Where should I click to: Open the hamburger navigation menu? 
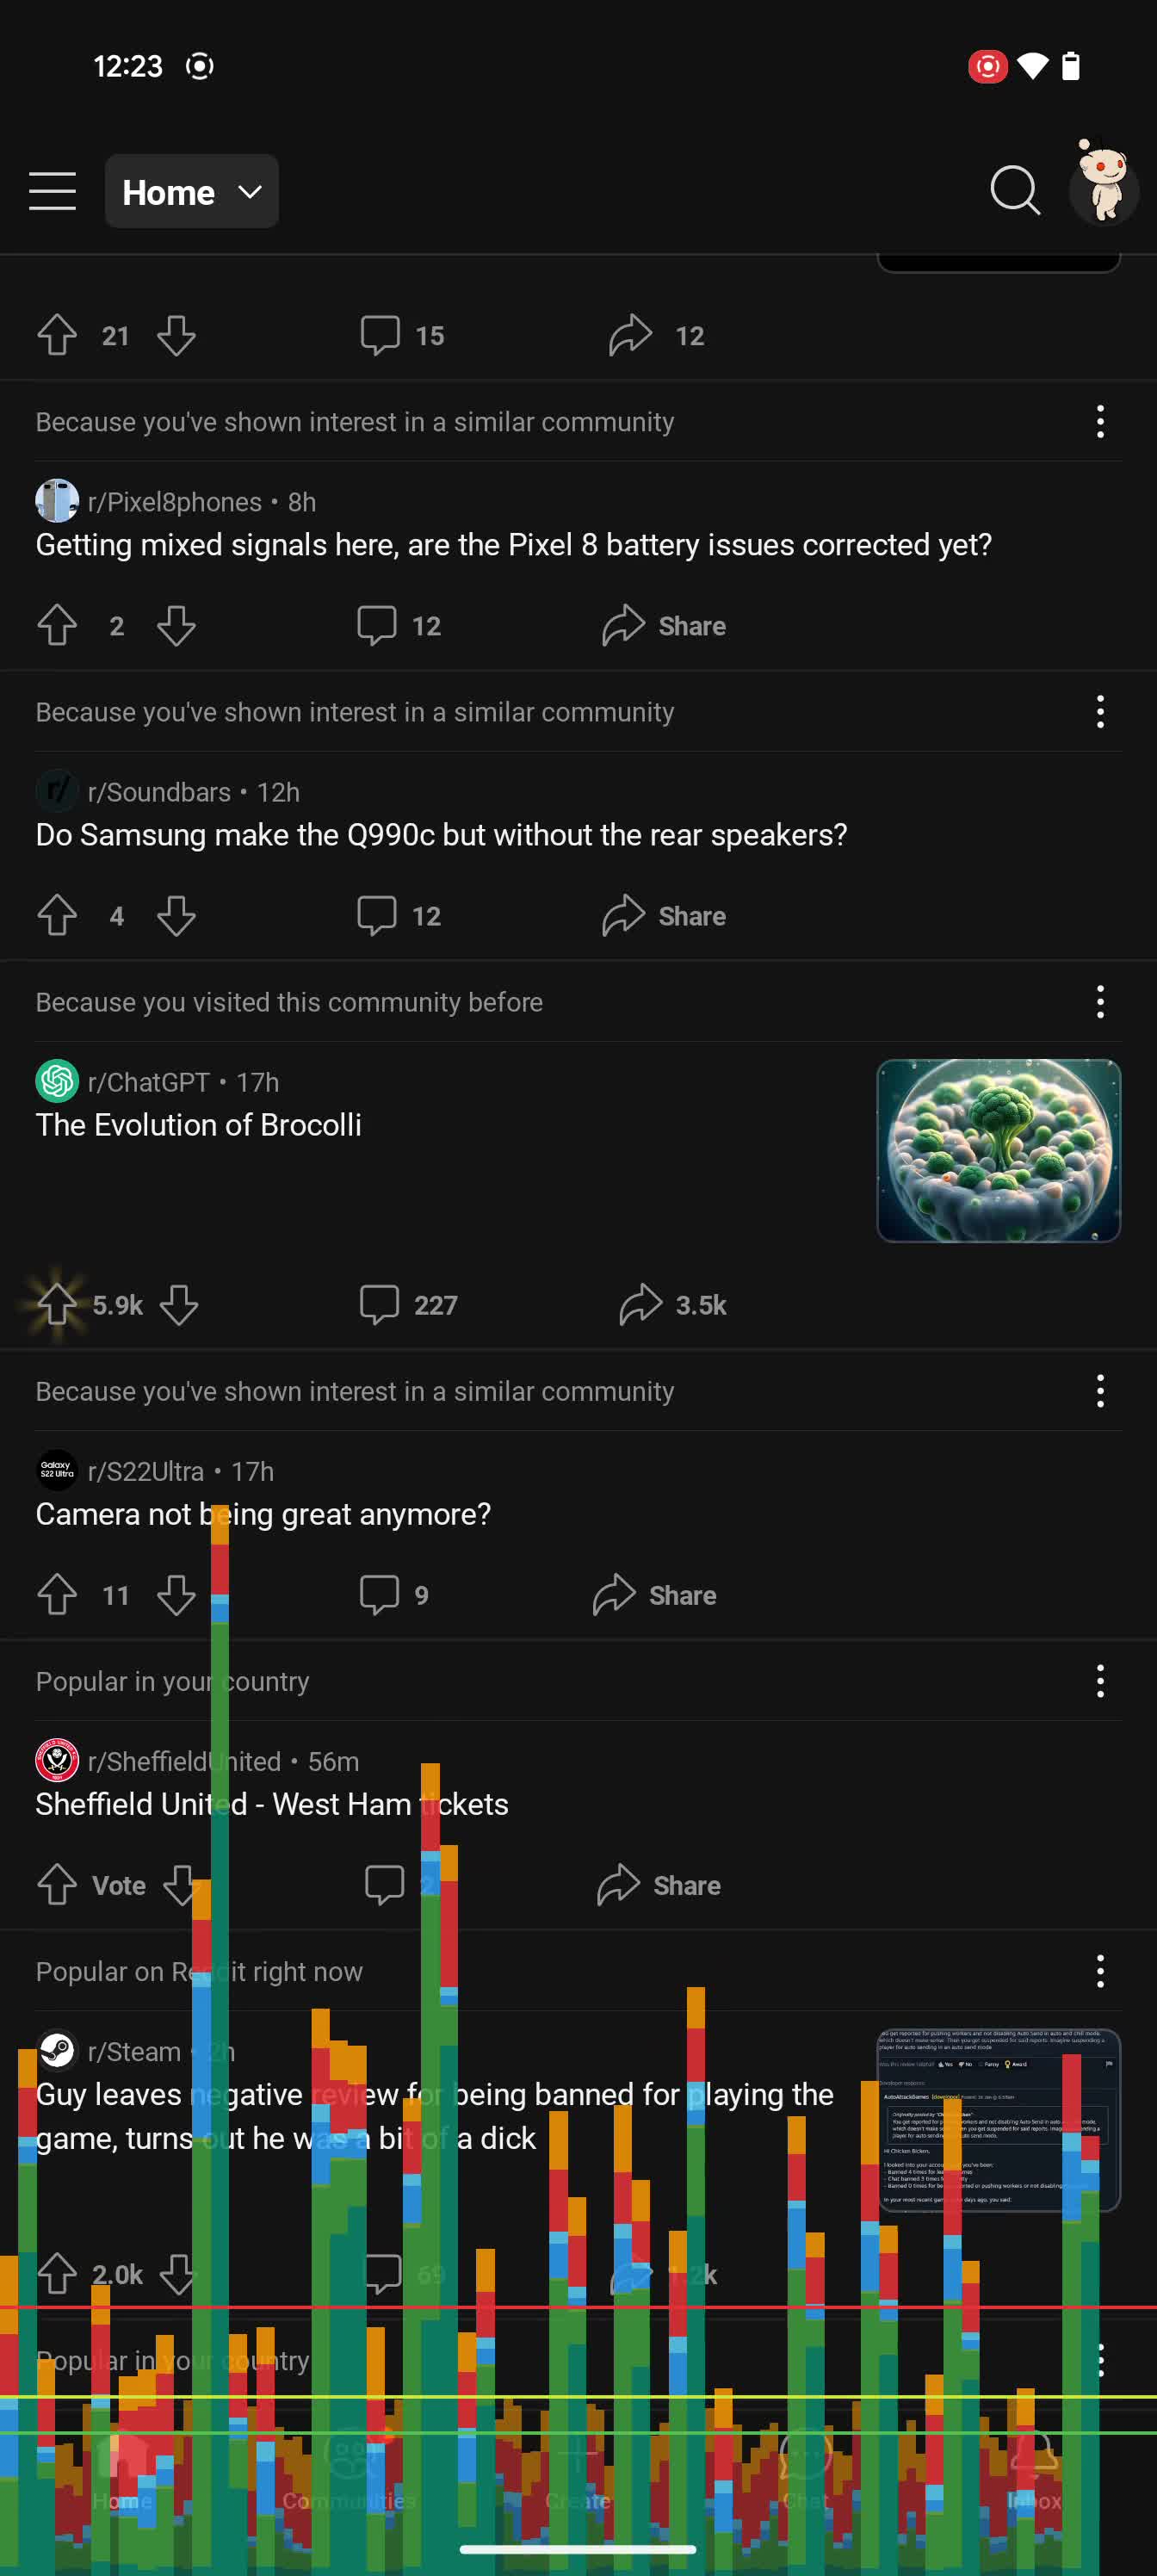(52, 191)
